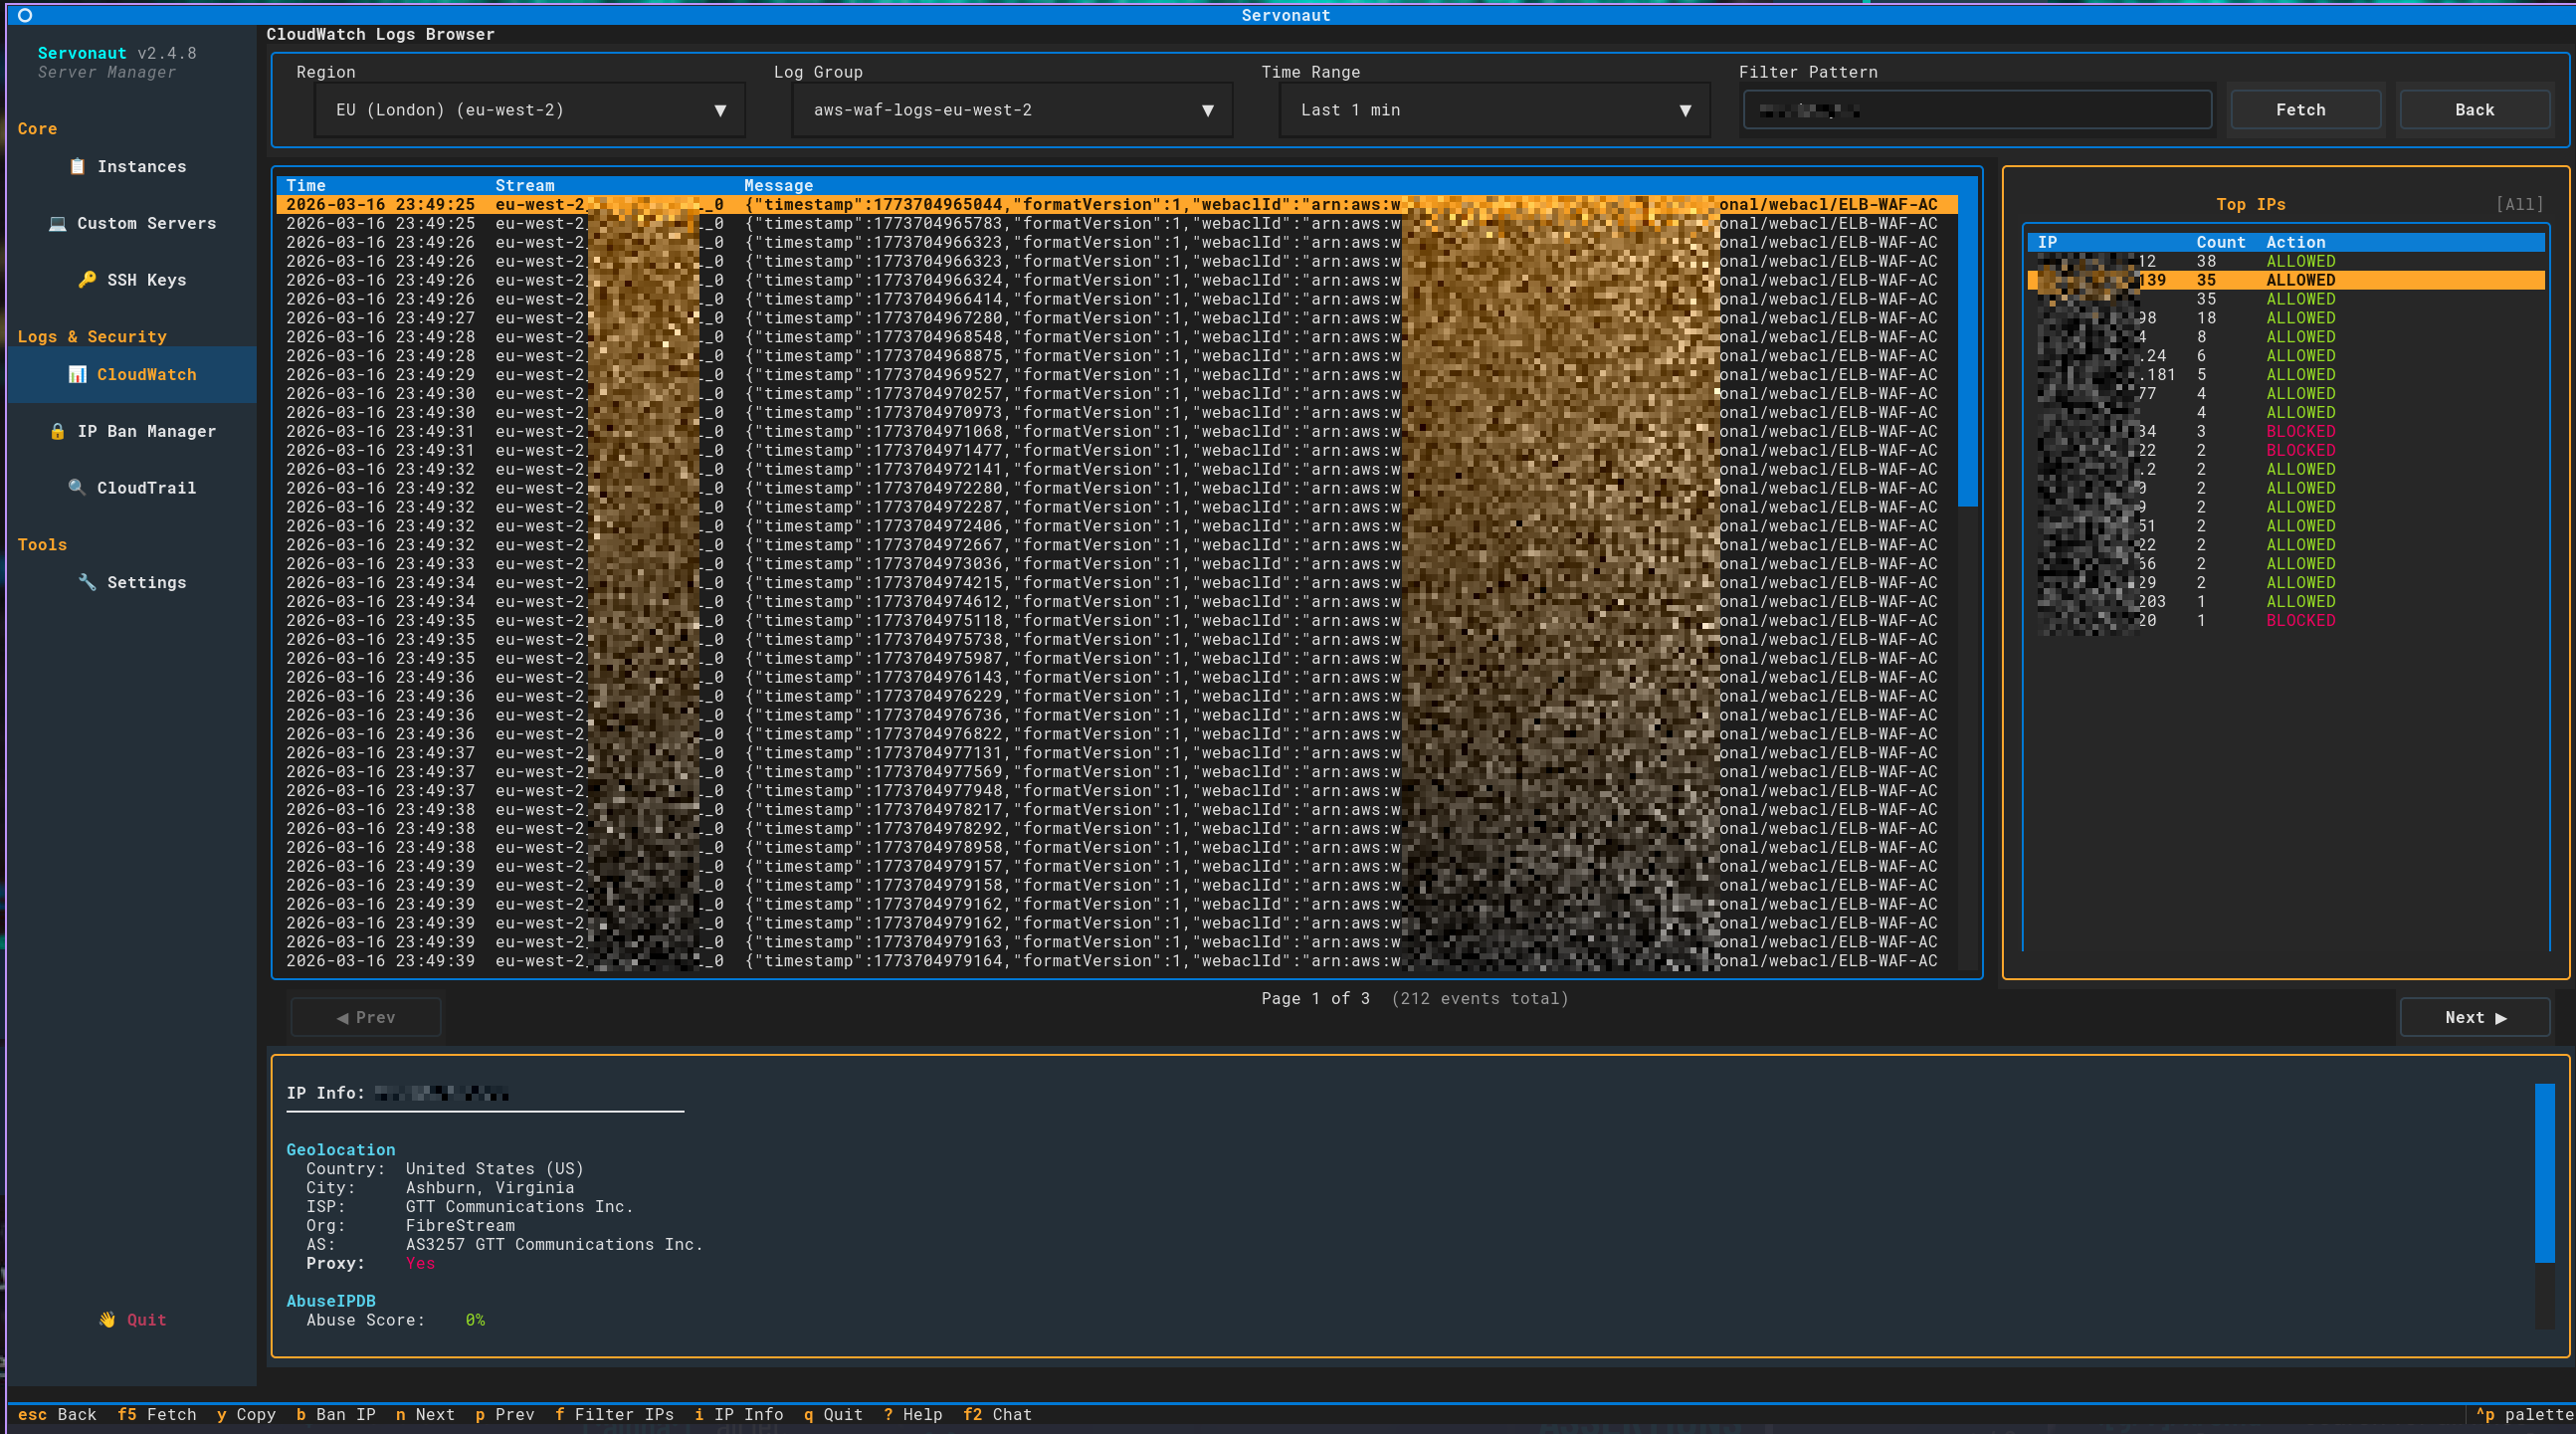2576x1434 pixels.
Task: Click the IP Ban Manager lock icon
Action: pyautogui.click(x=58, y=431)
